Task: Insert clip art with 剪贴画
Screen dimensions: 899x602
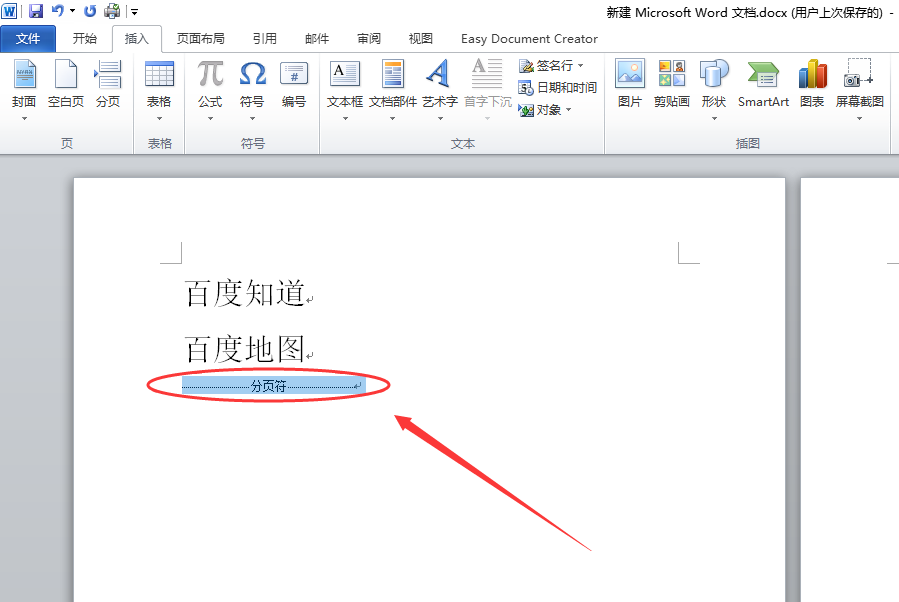Action: [x=671, y=83]
